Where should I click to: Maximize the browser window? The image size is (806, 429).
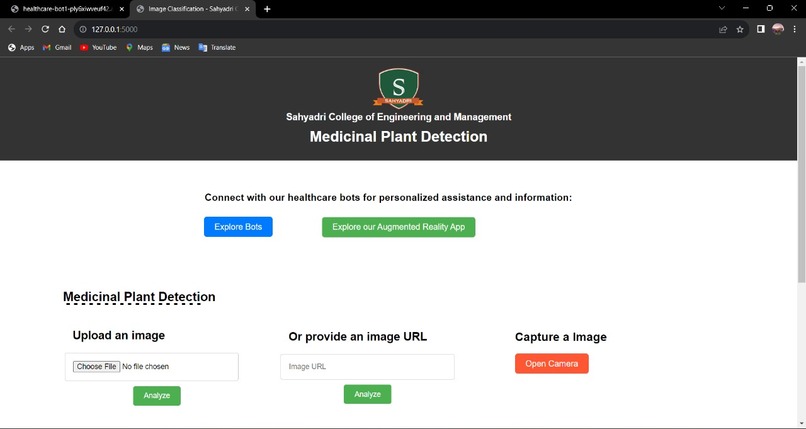(770, 8)
